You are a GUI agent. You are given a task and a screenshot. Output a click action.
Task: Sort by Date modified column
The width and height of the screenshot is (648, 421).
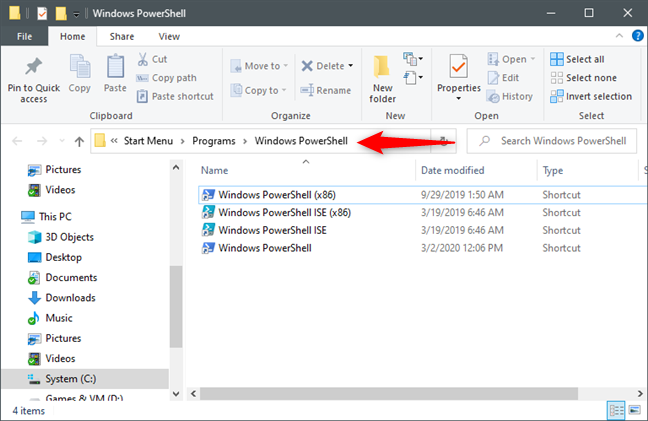453,170
